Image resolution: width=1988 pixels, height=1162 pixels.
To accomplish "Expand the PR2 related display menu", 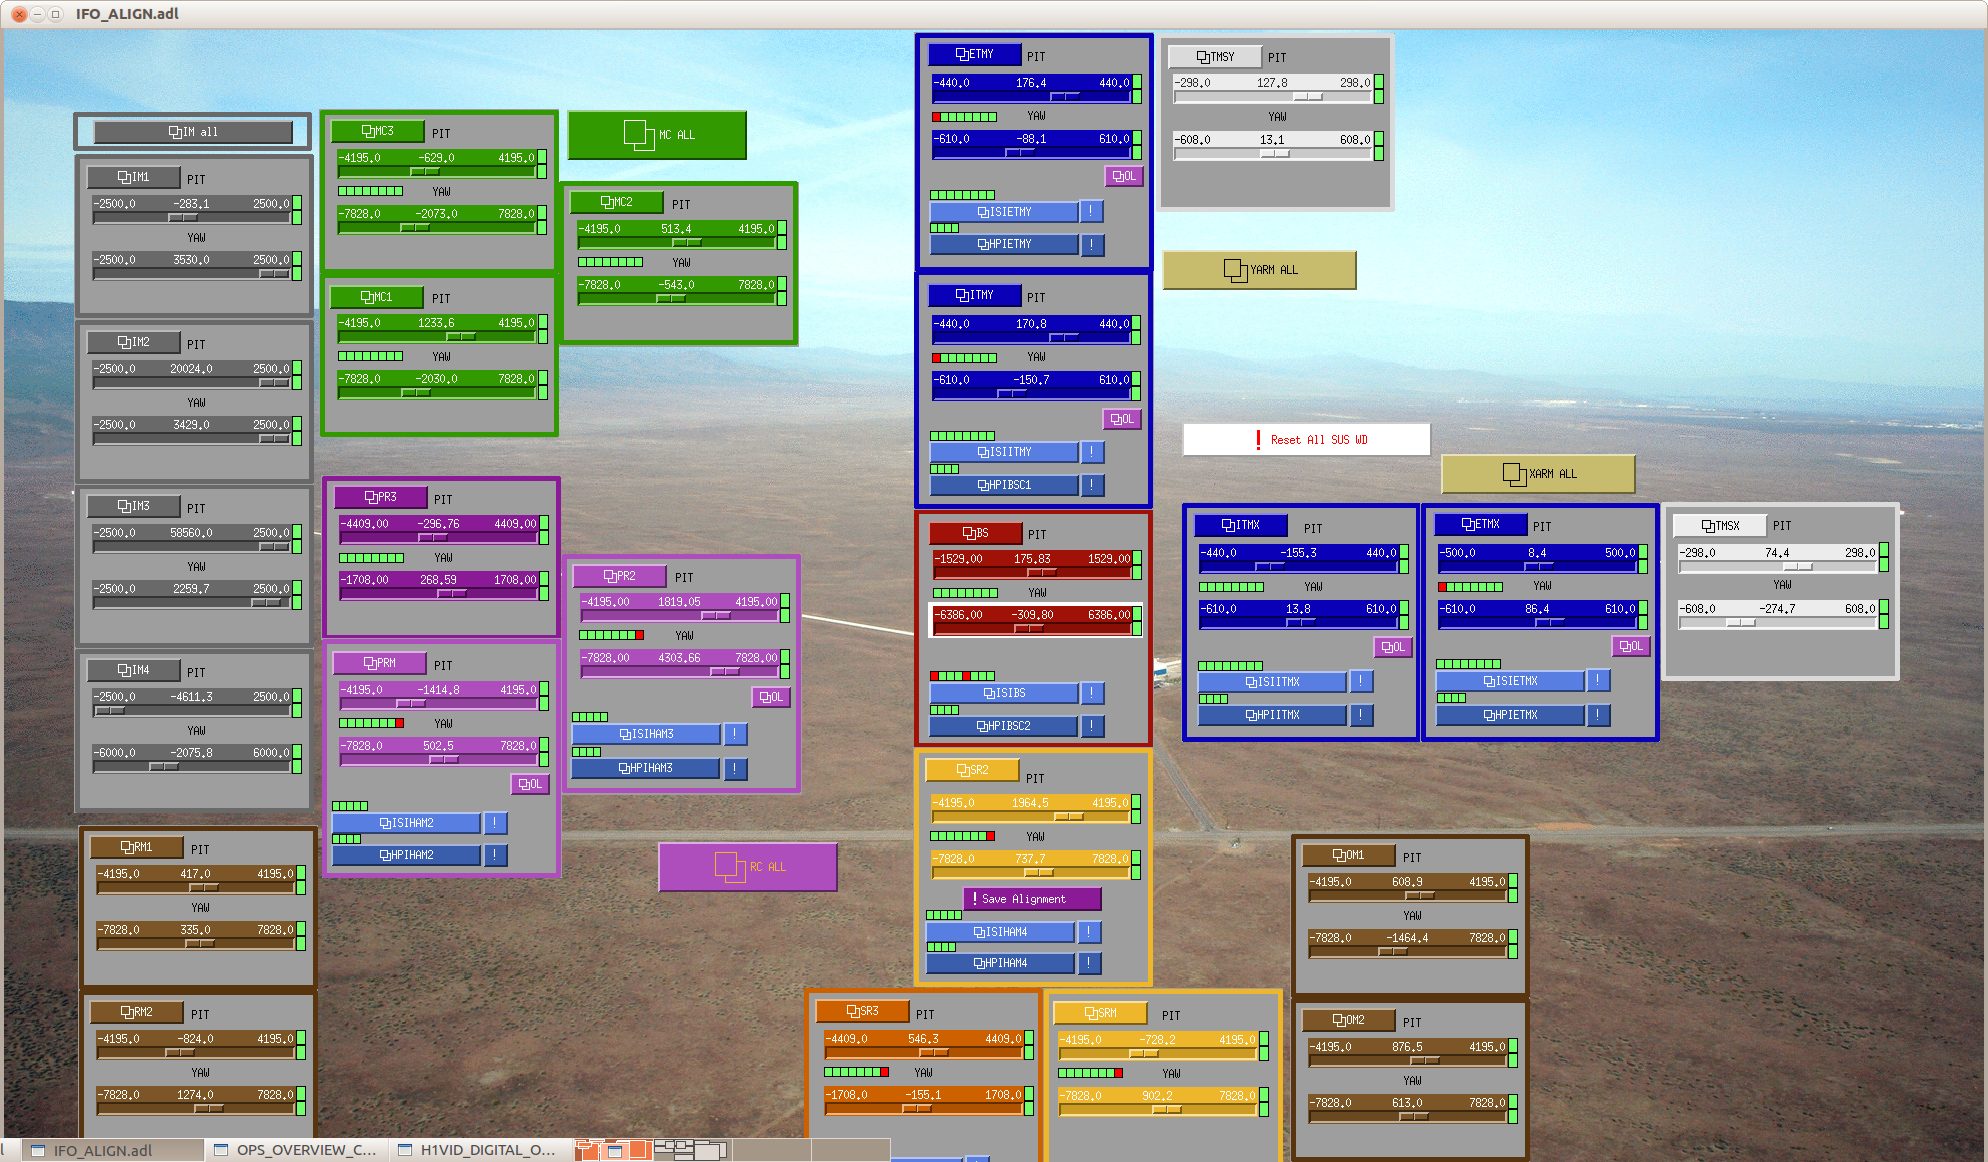I will coord(619,576).
